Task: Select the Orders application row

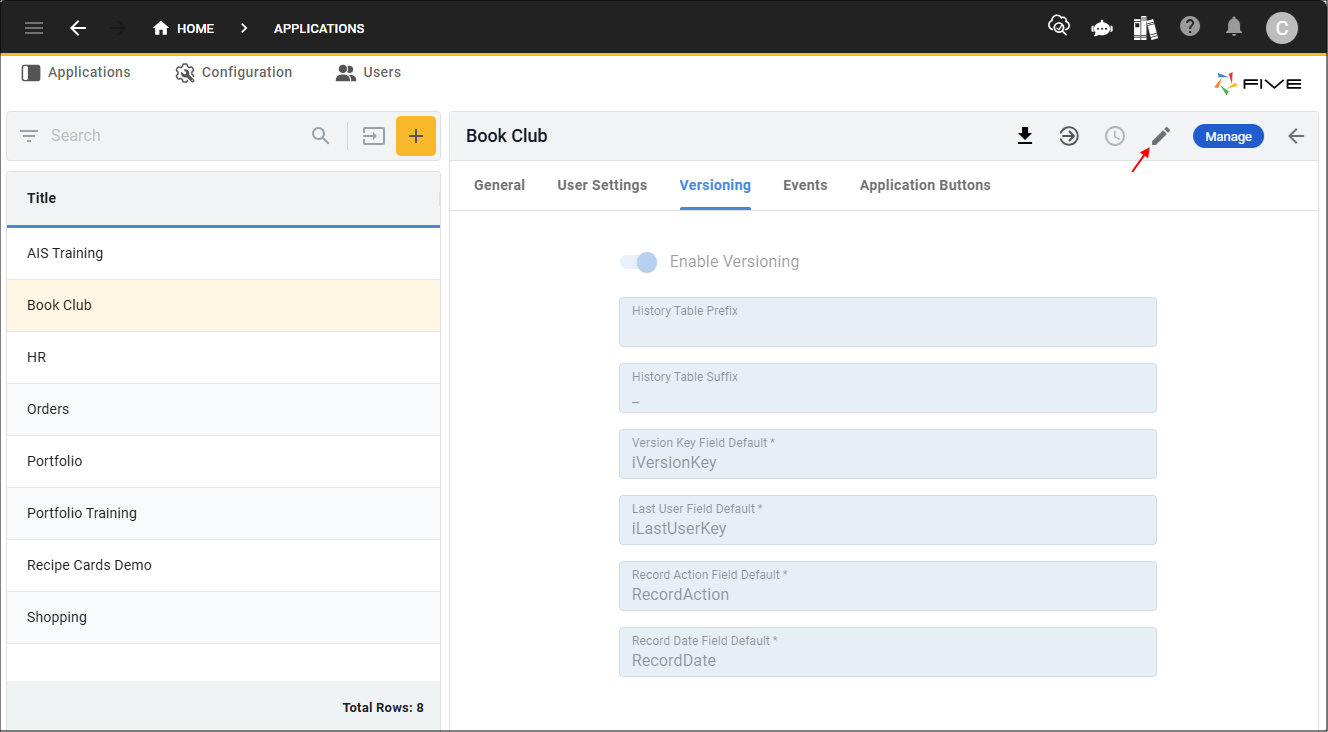Action: [223, 409]
